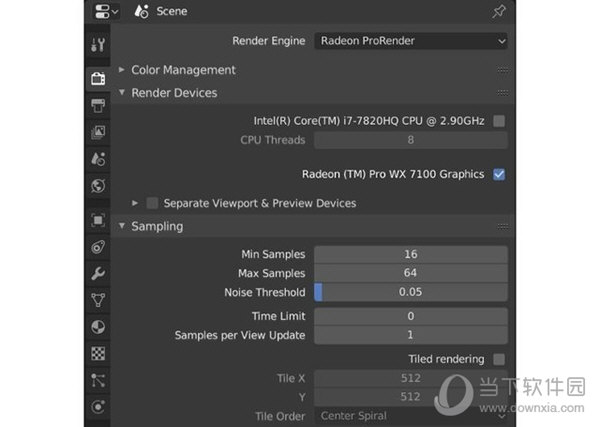Click the Sampling panel title
600x427 pixels.
[x=157, y=227]
